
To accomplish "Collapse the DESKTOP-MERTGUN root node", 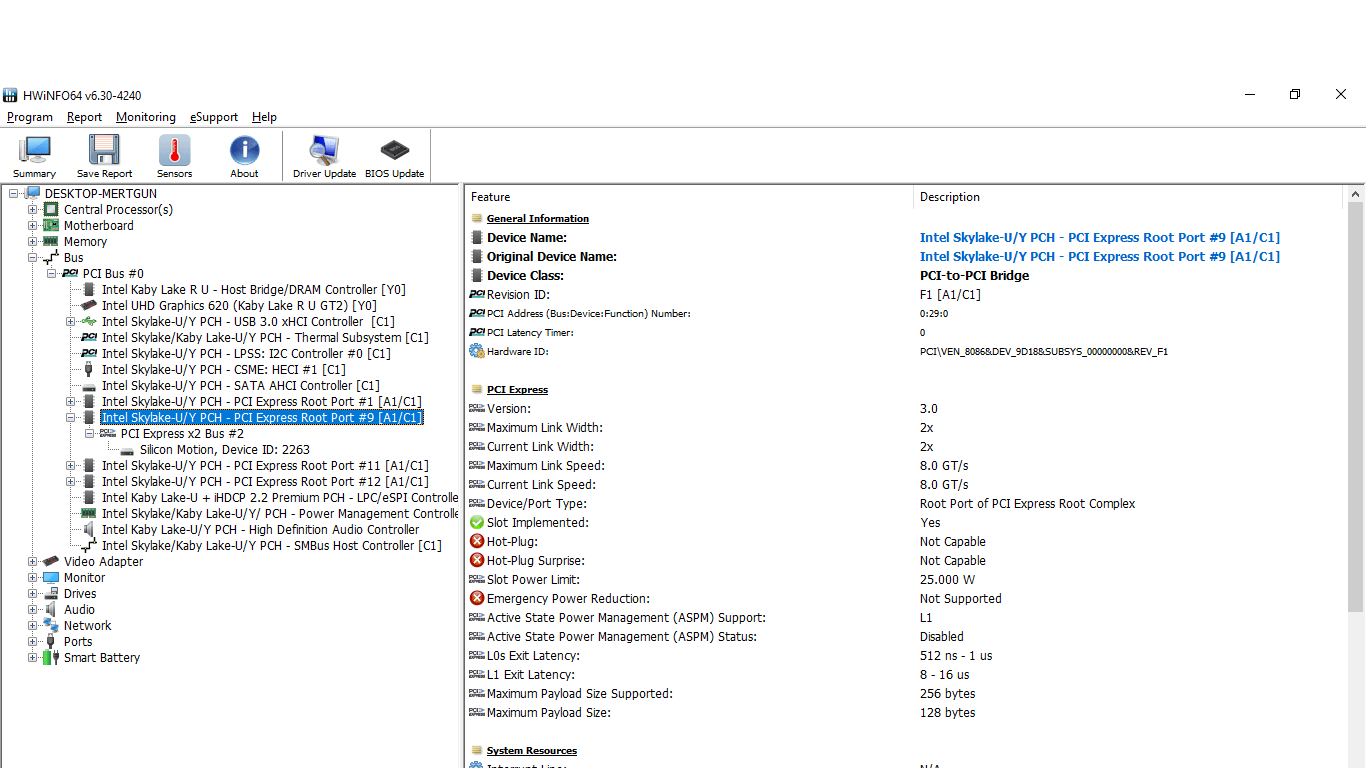I will tap(14, 194).
